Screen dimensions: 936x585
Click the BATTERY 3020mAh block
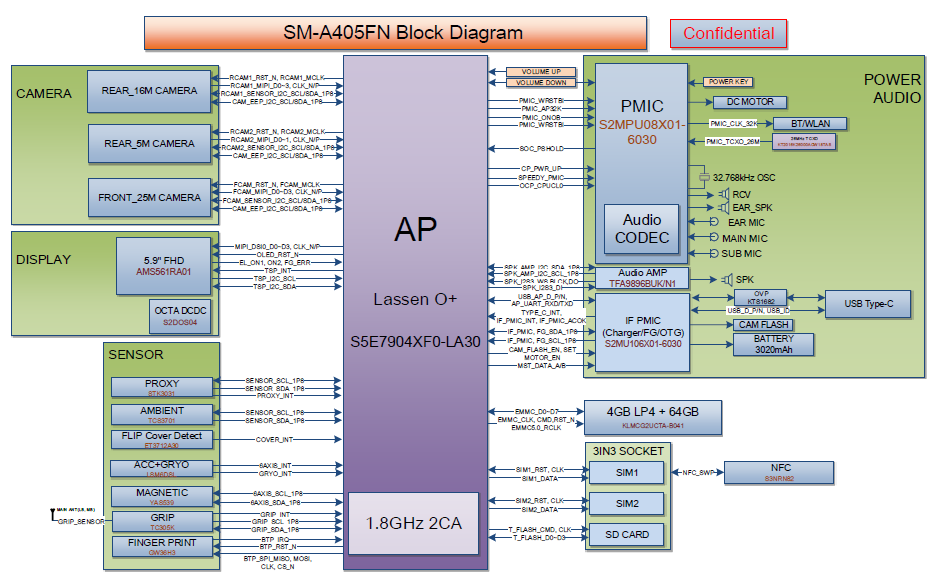[x=773, y=344]
